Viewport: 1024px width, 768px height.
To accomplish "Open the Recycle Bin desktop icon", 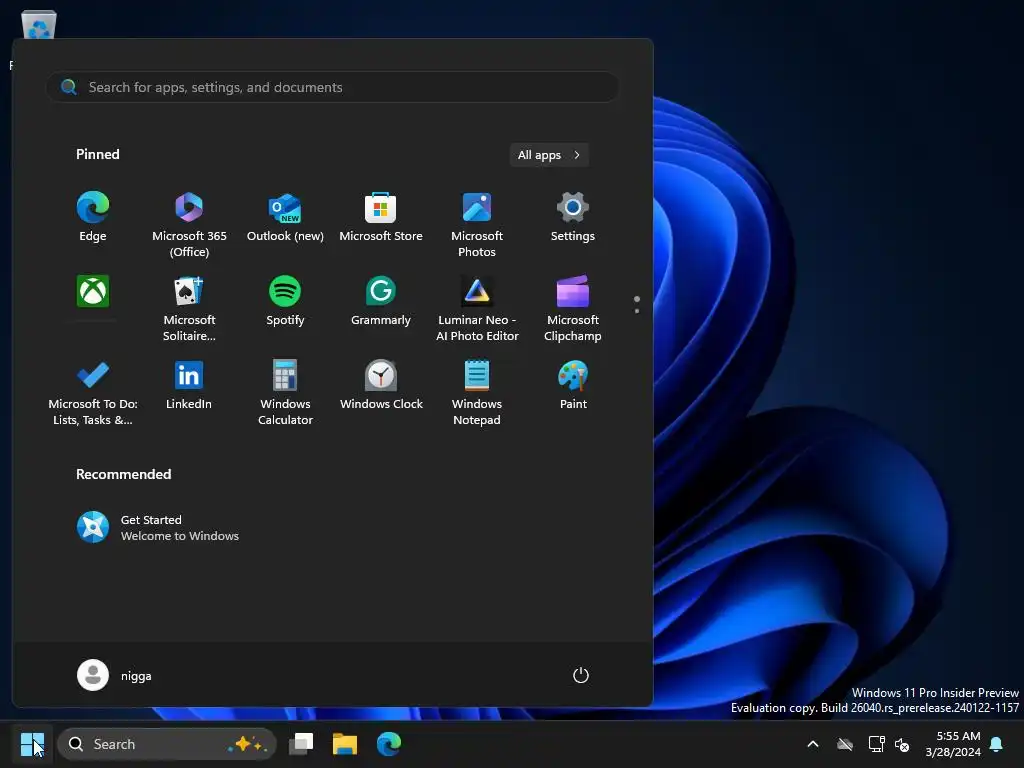I will tap(38, 25).
